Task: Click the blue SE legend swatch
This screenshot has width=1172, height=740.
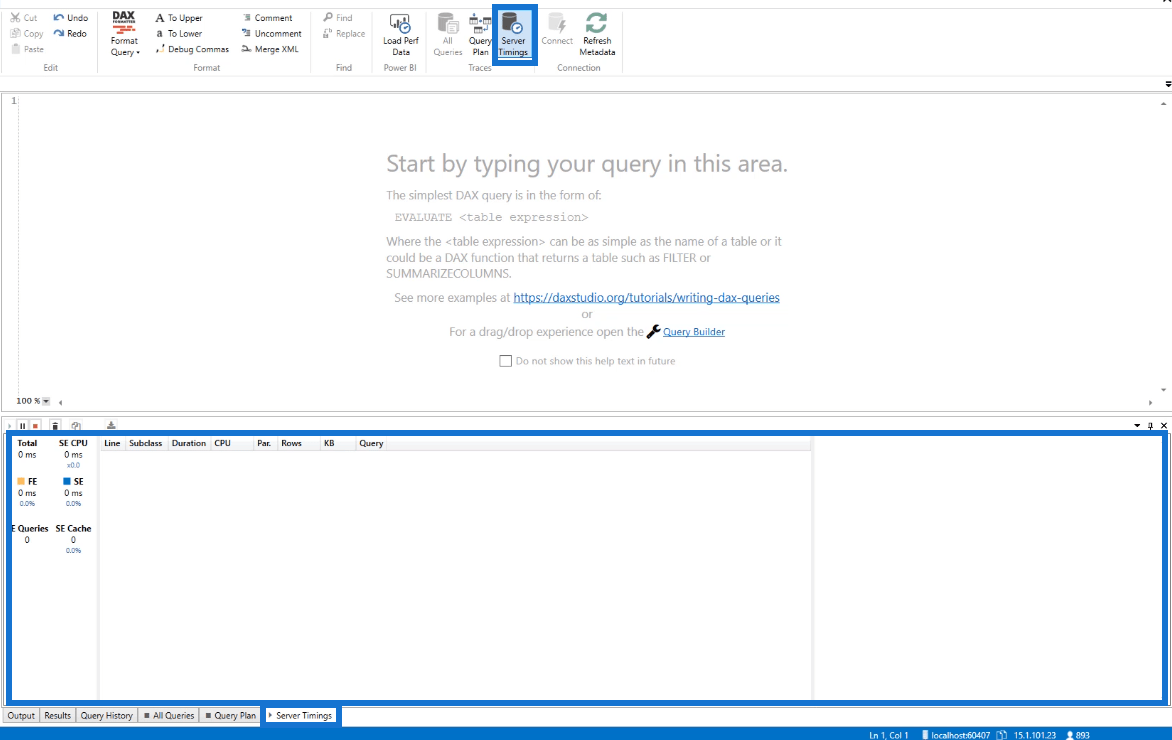Action: click(67, 481)
